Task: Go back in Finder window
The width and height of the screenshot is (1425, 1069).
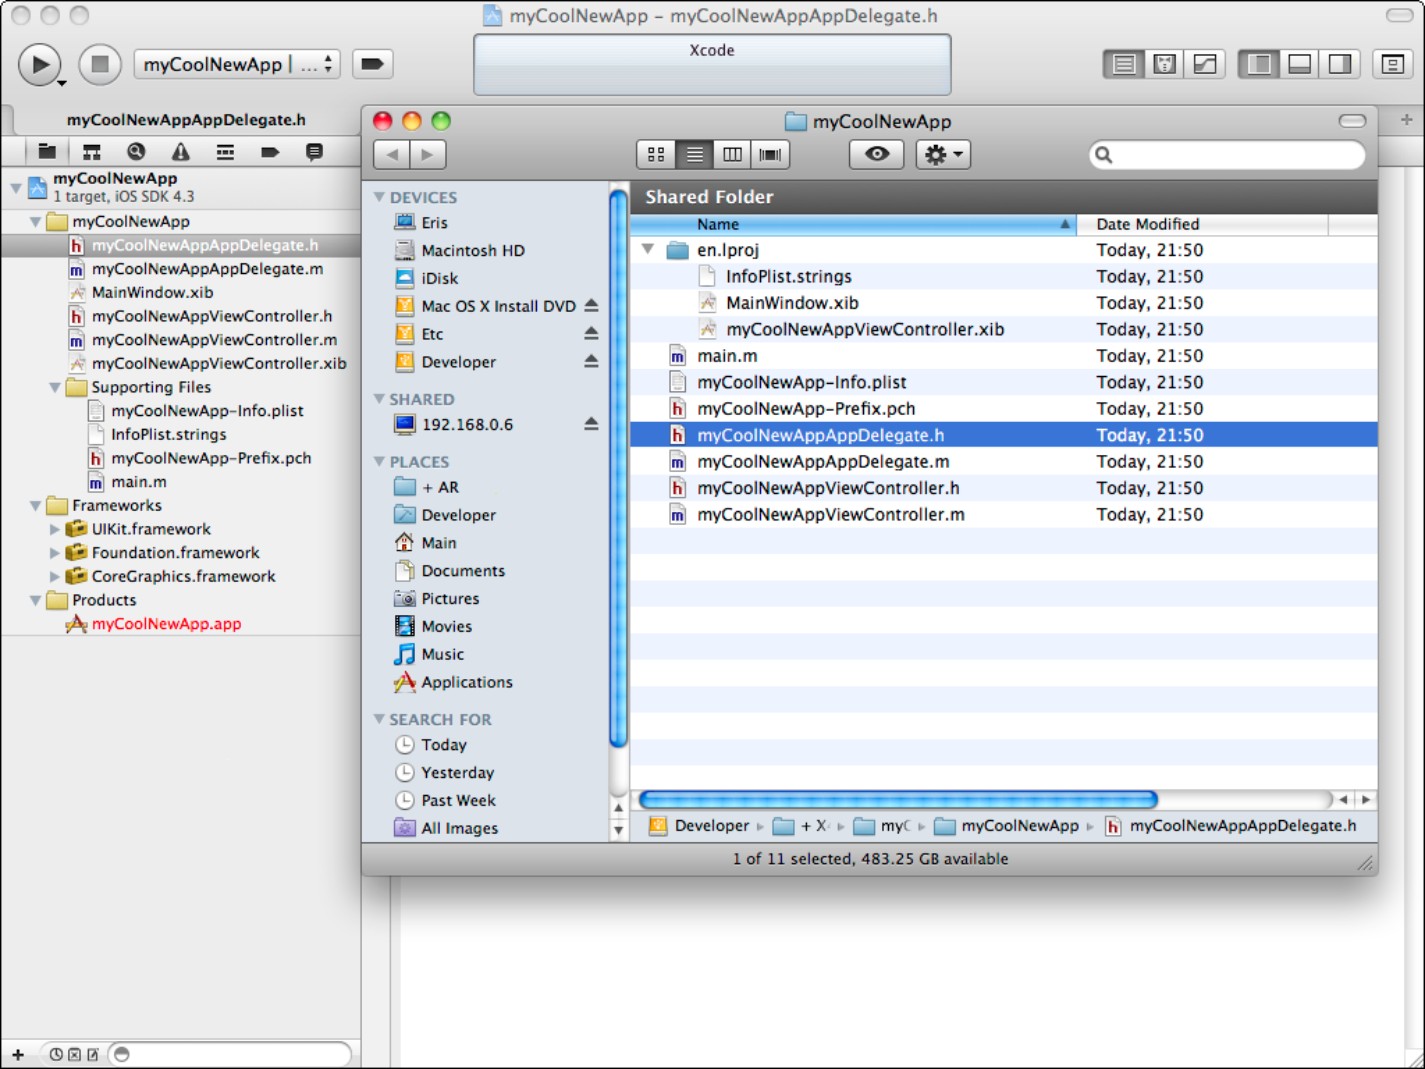Action: point(391,155)
